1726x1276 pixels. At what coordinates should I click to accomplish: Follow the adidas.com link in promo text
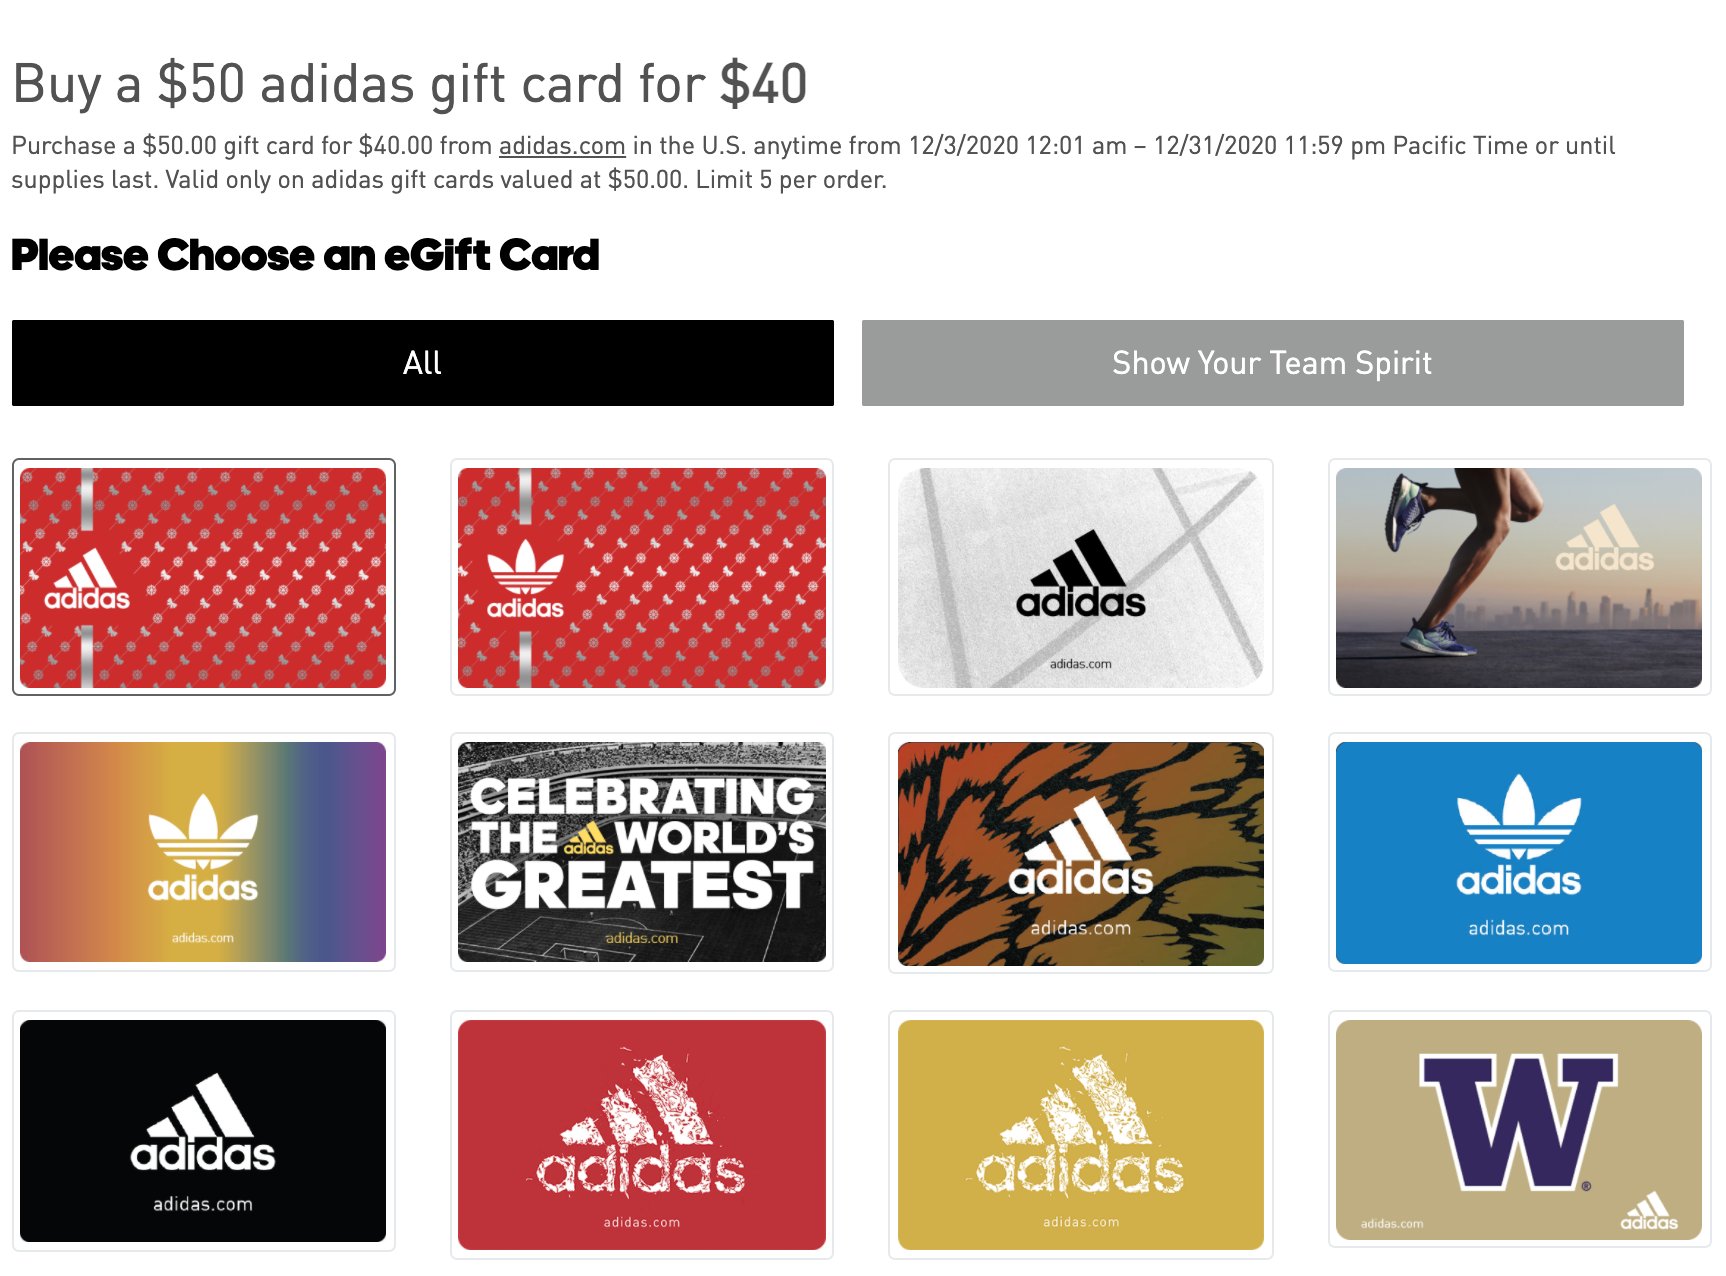click(x=562, y=146)
